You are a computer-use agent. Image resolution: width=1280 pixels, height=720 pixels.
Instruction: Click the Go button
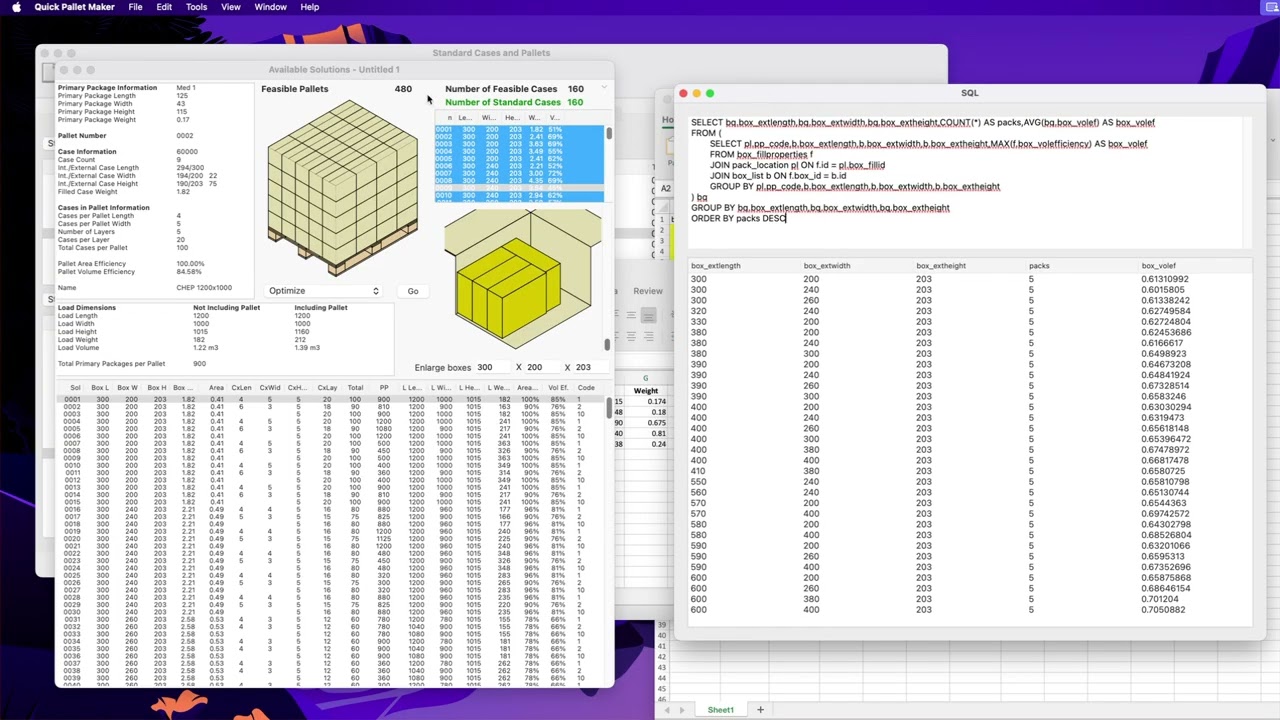click(x=413, y=291)
